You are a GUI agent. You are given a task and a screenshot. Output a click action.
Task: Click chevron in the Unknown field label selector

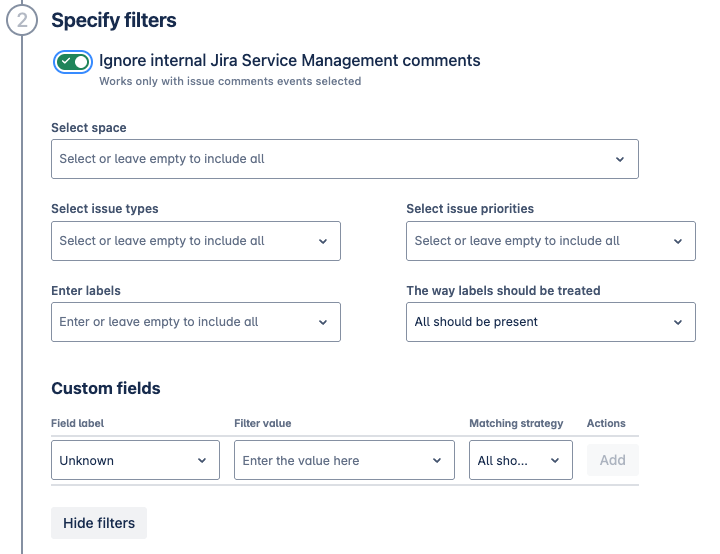[202, 460]
